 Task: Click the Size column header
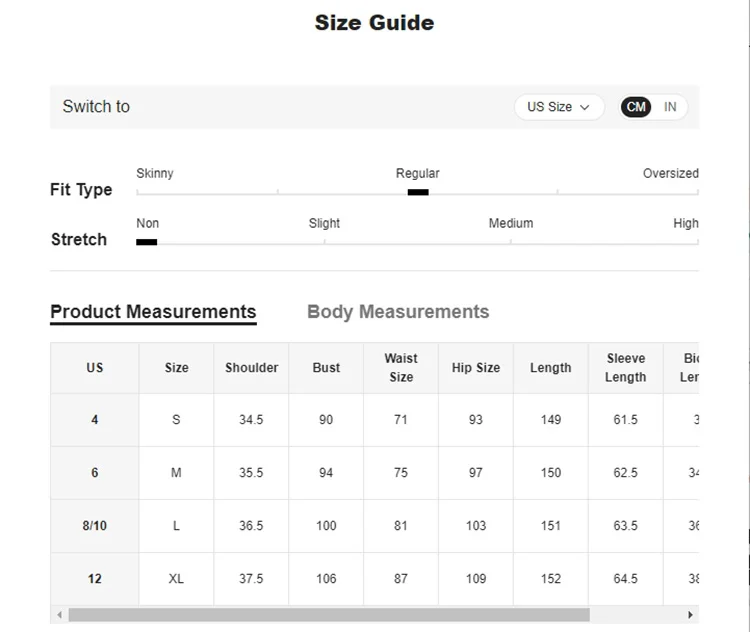click(176, 368)
